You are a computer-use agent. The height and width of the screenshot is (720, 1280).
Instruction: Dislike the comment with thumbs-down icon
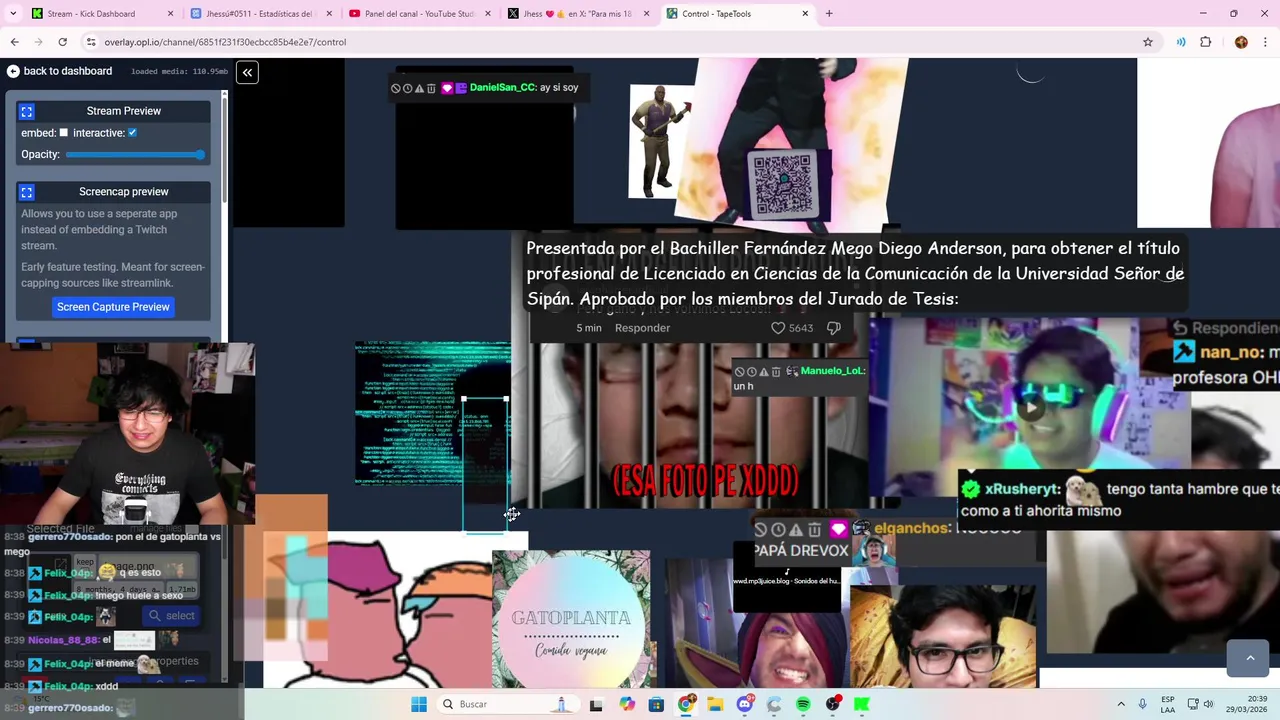click(834, 328)
